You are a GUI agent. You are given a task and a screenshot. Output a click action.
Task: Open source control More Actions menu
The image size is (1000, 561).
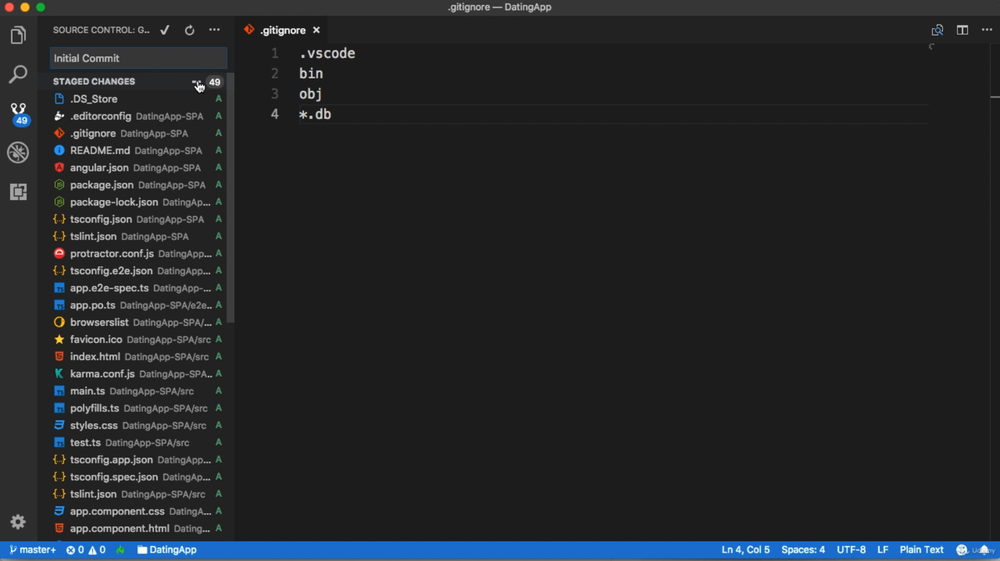[x=214, y=30]
